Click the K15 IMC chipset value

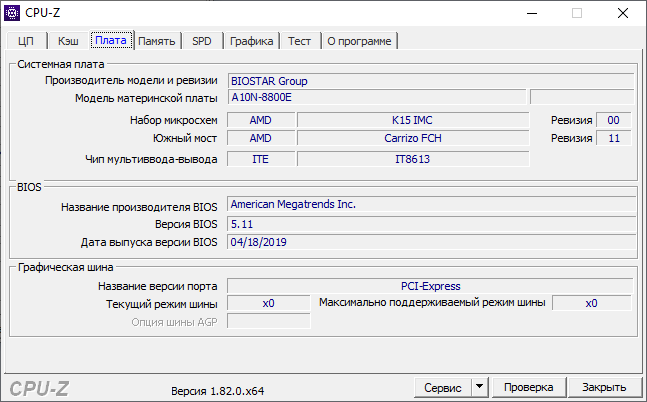pos(413,120)
